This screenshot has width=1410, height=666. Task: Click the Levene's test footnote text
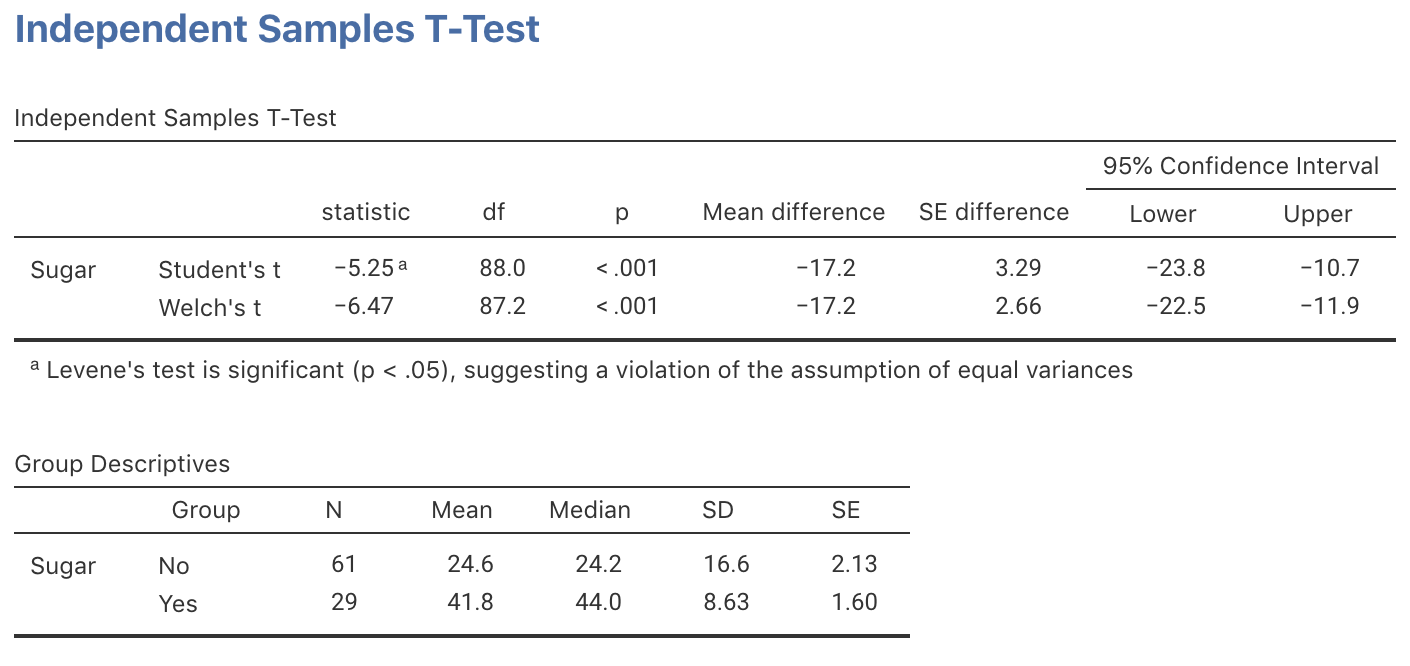pyautogui.click(x=588, y=370)
